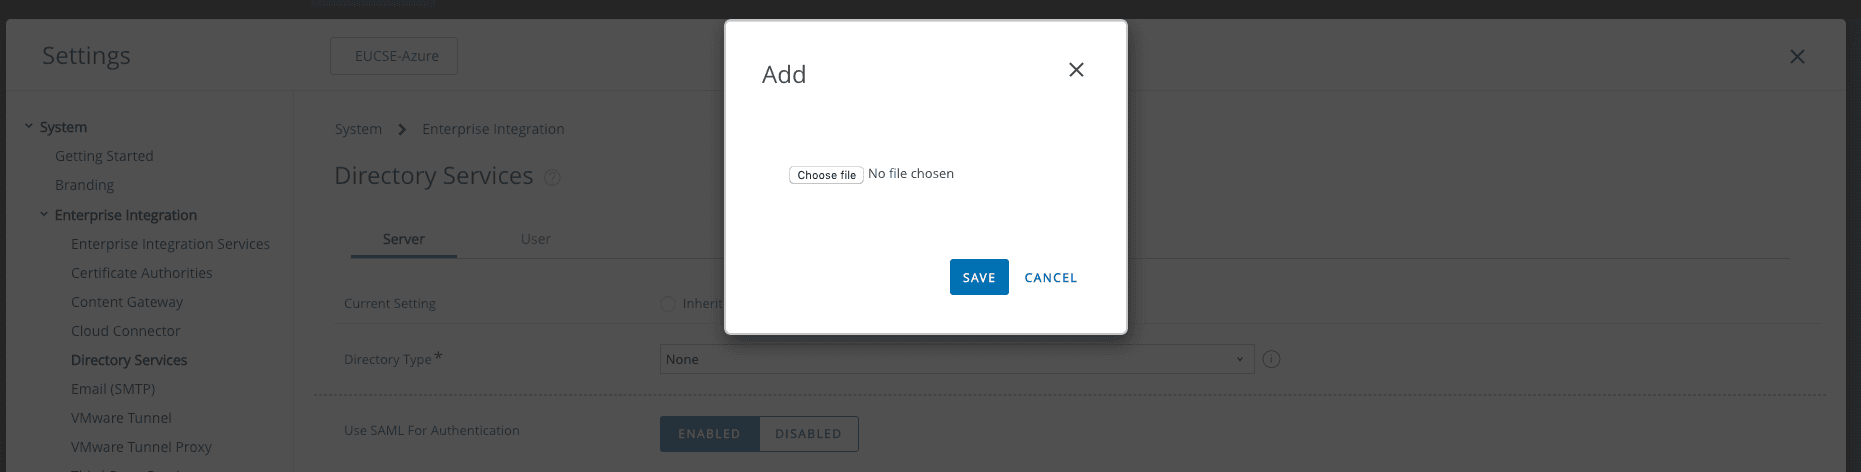Collapse the System tree section

click(x=29, y=127)
